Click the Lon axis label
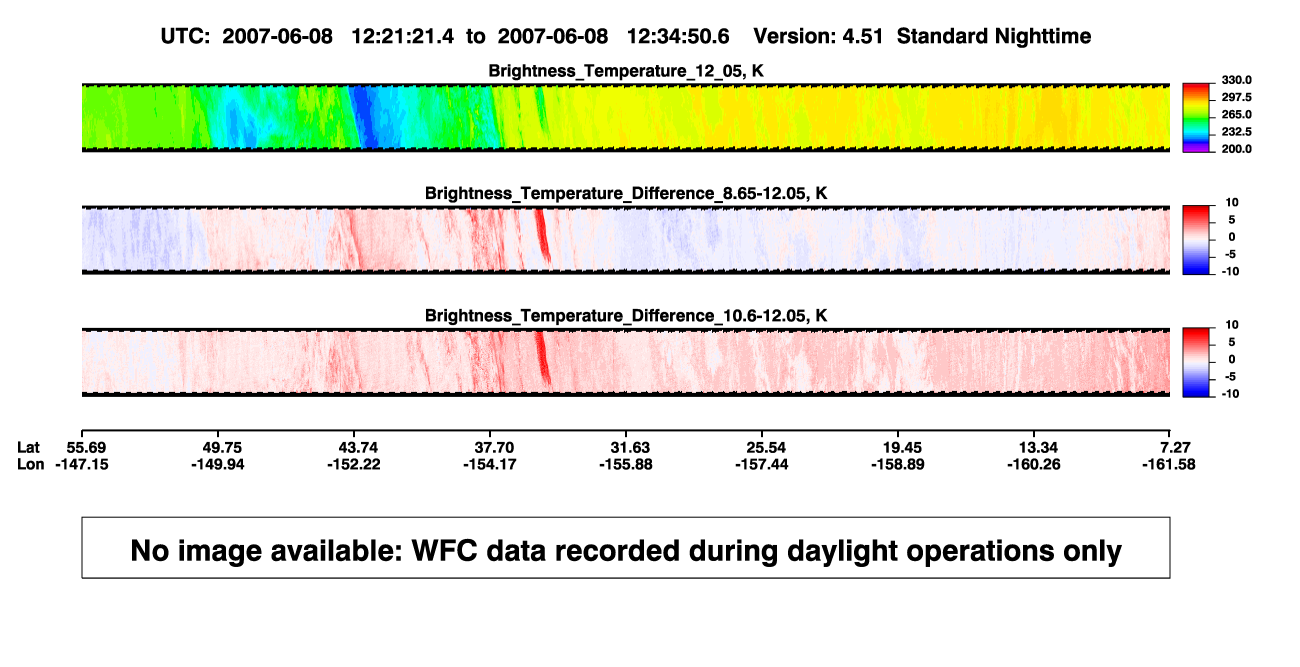The height and width of the screenshot is (667, 1300). pos(31,464)
